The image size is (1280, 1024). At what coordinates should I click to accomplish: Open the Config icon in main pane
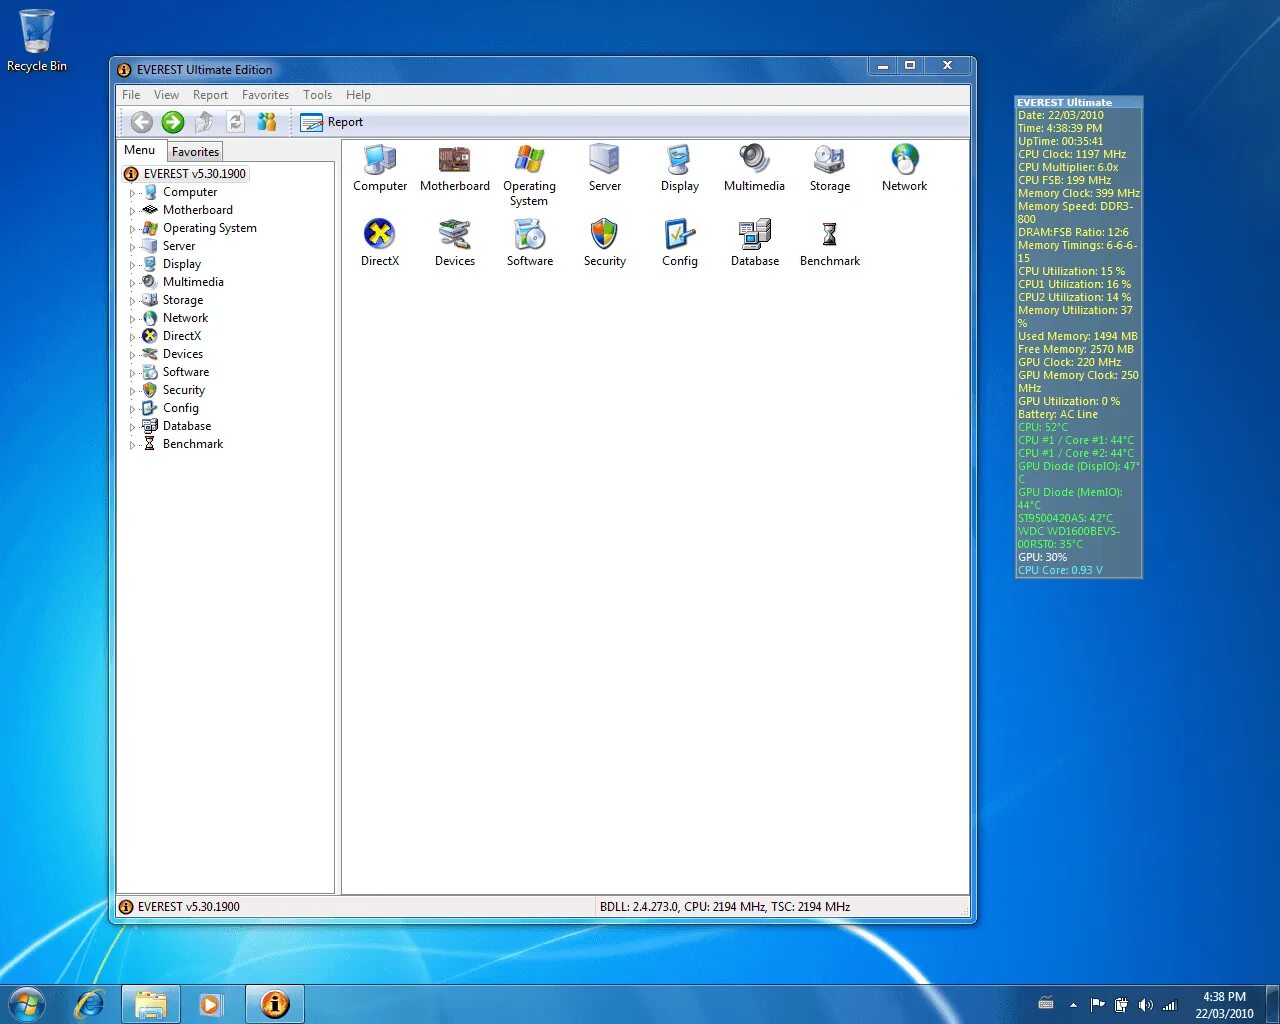tap(680, 243)
